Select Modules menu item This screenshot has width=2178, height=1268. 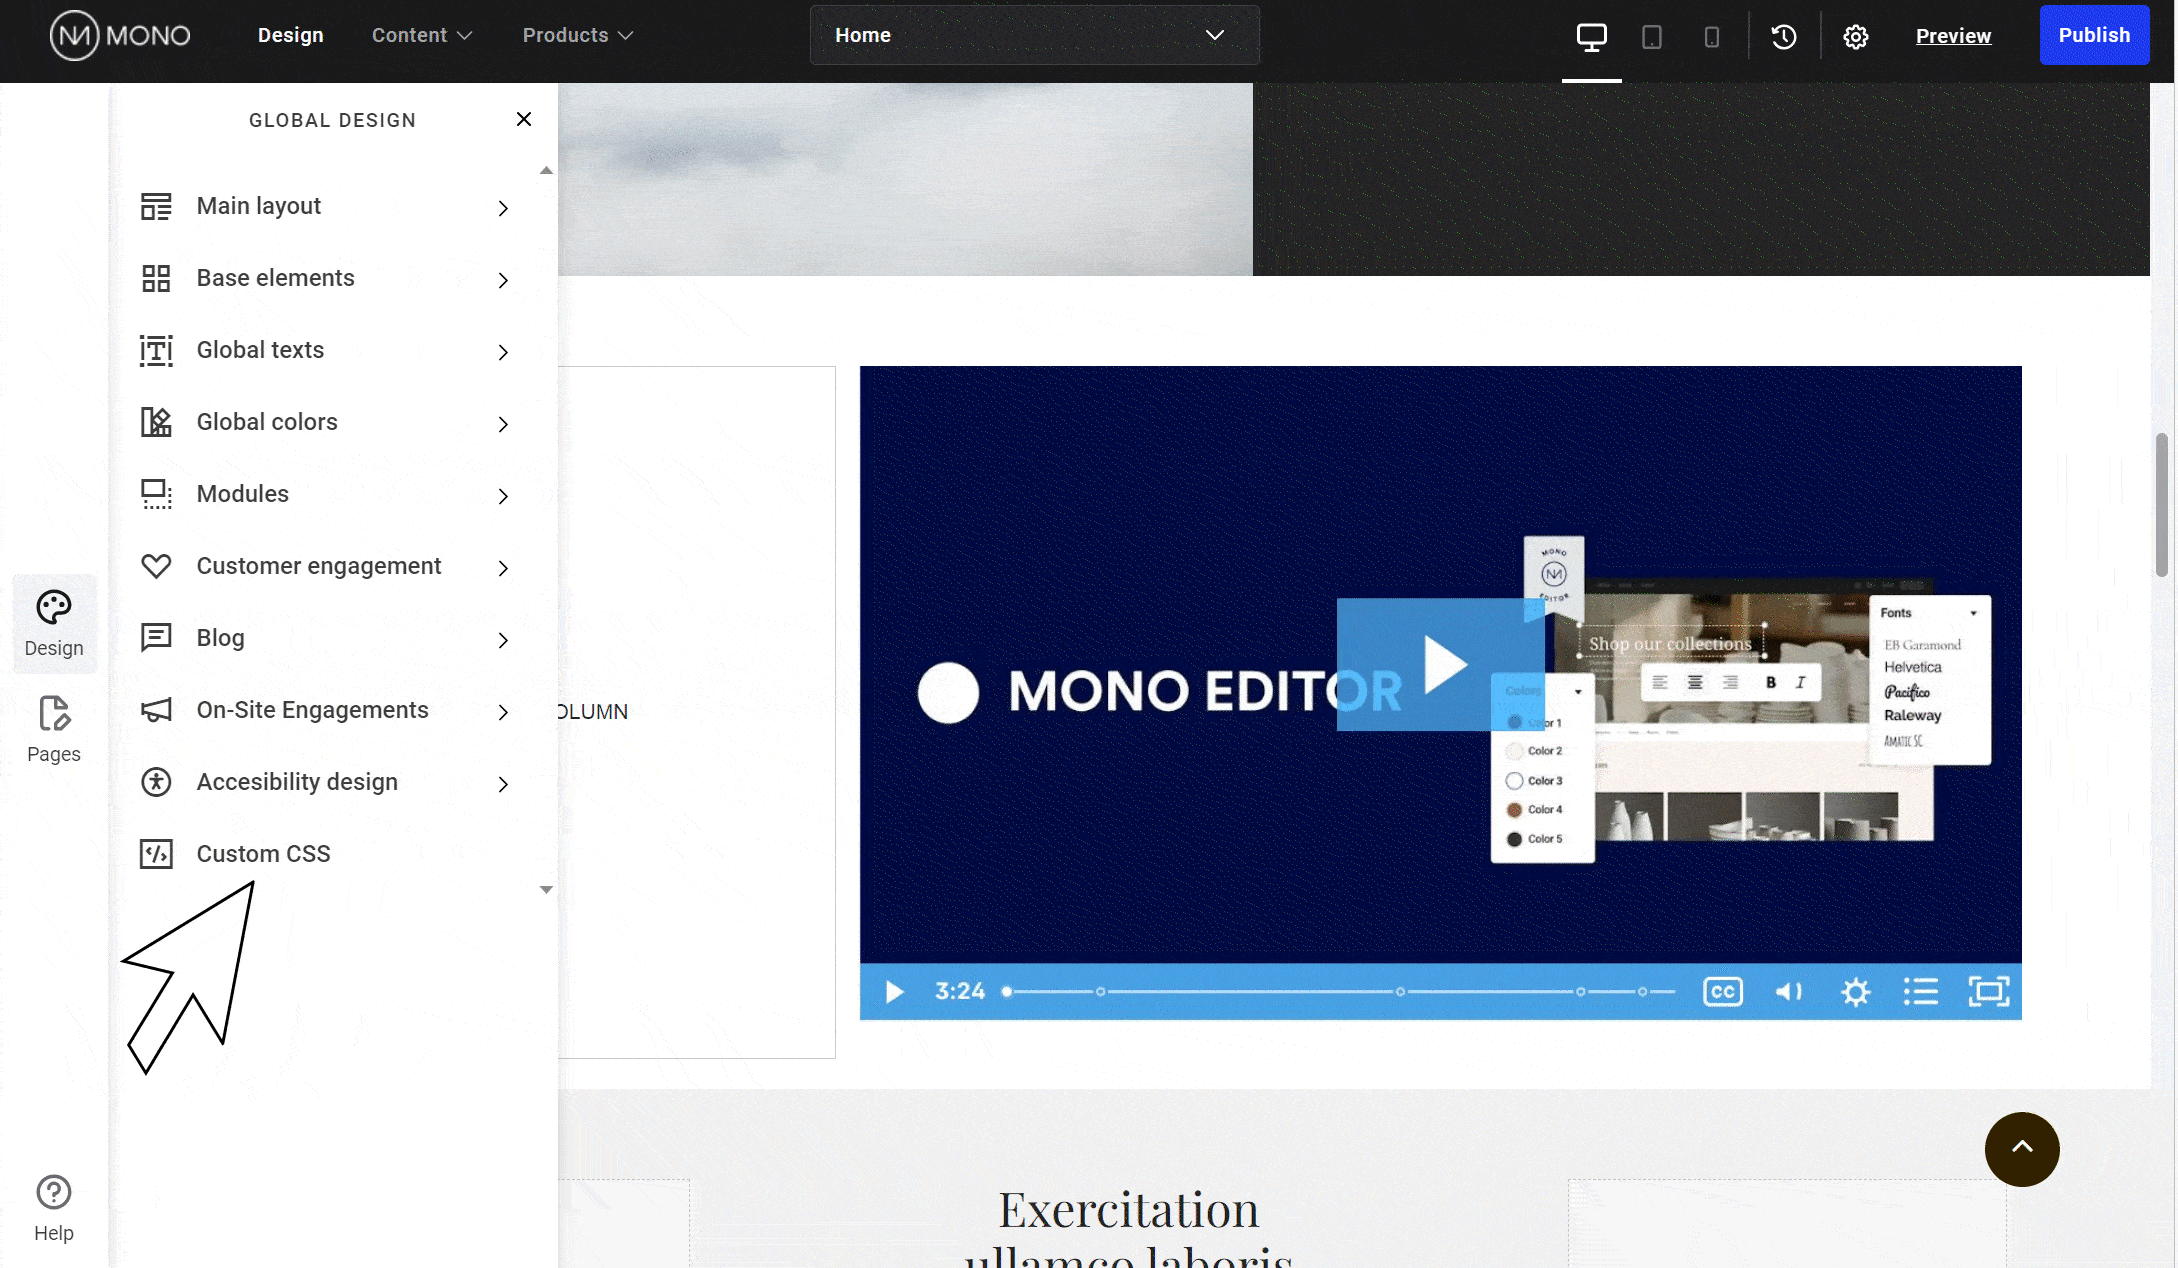[x=325, y=494]
